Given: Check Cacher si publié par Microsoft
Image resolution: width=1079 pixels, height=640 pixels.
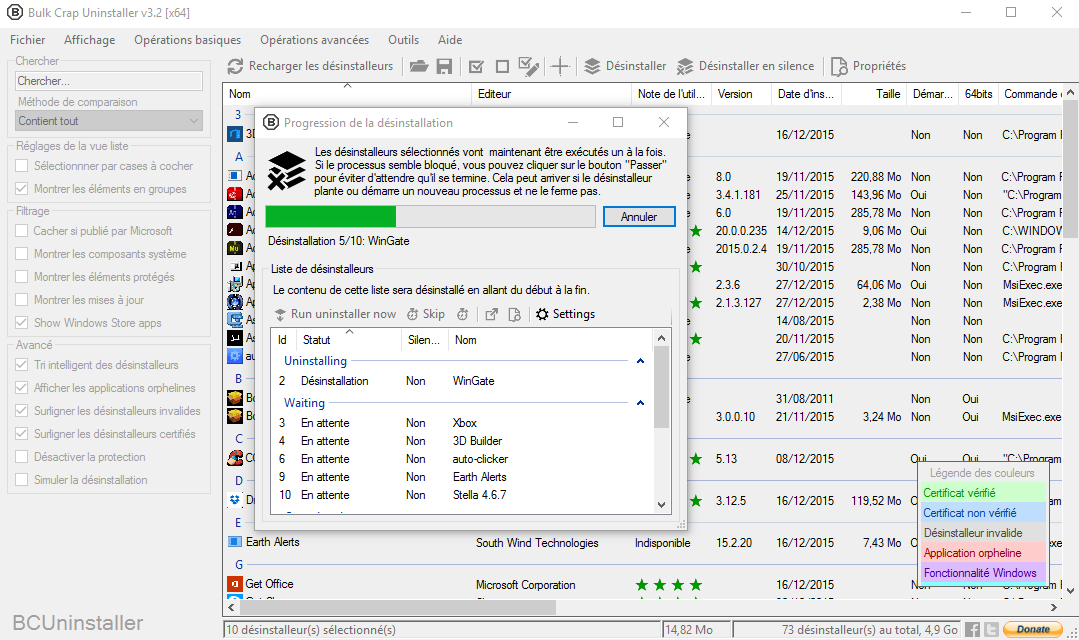Looking at the screenshot, I should pyautogui.click(x=22, y=231).
